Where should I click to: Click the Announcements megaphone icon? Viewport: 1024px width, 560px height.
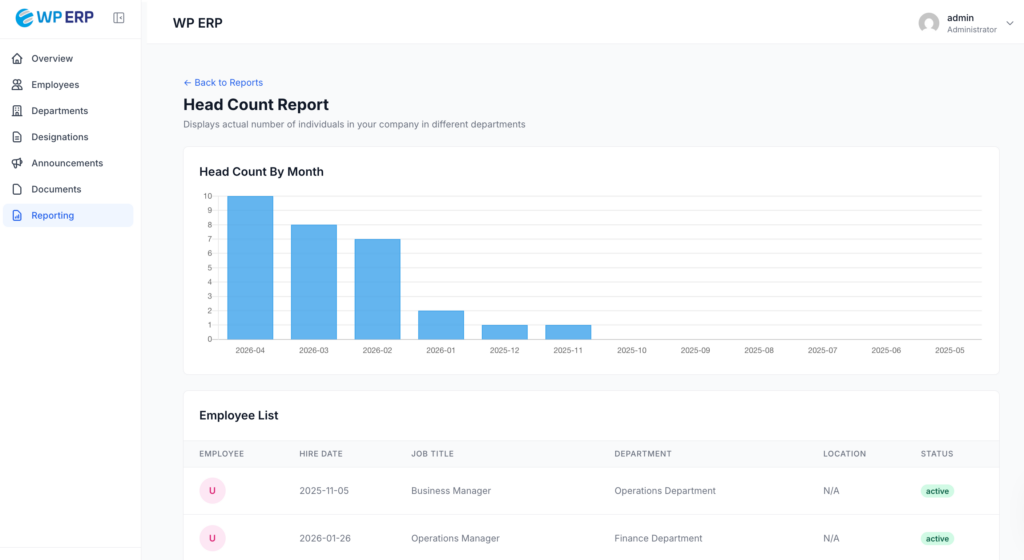point(17,163)
